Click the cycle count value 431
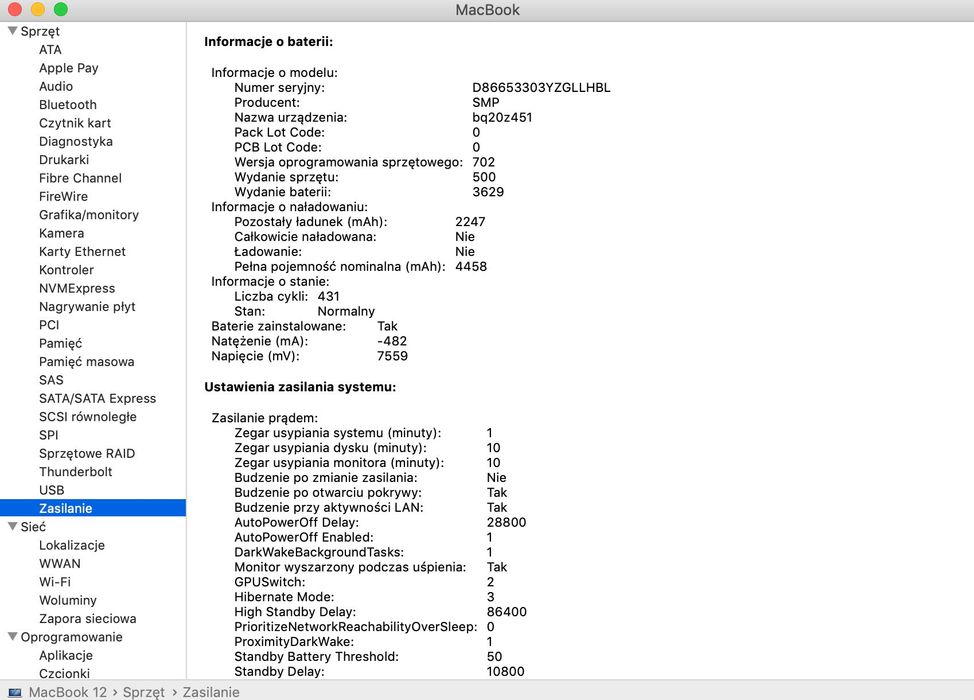Viewport: 974px width, 700px height. pos(329,296)
